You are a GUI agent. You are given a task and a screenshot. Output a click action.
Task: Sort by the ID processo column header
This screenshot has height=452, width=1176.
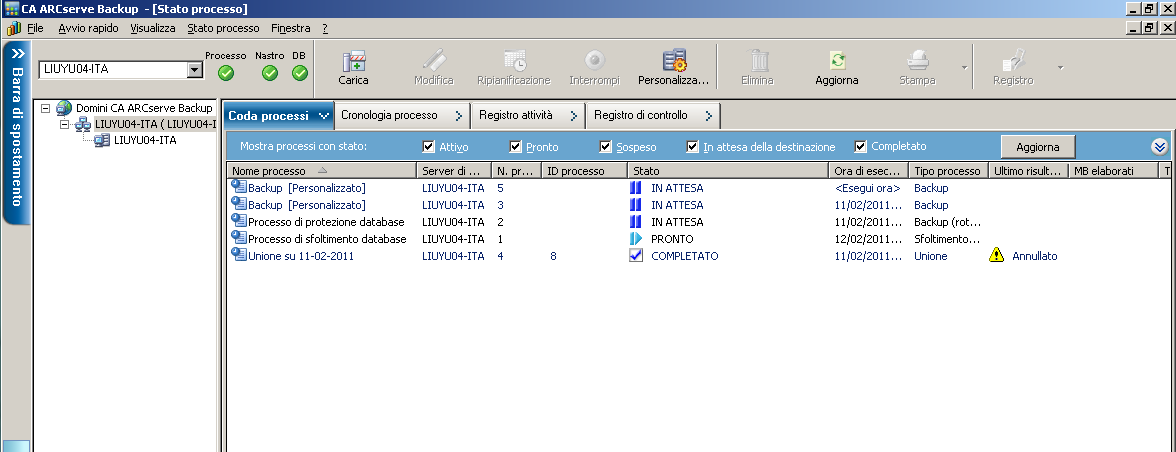(584, 171)
